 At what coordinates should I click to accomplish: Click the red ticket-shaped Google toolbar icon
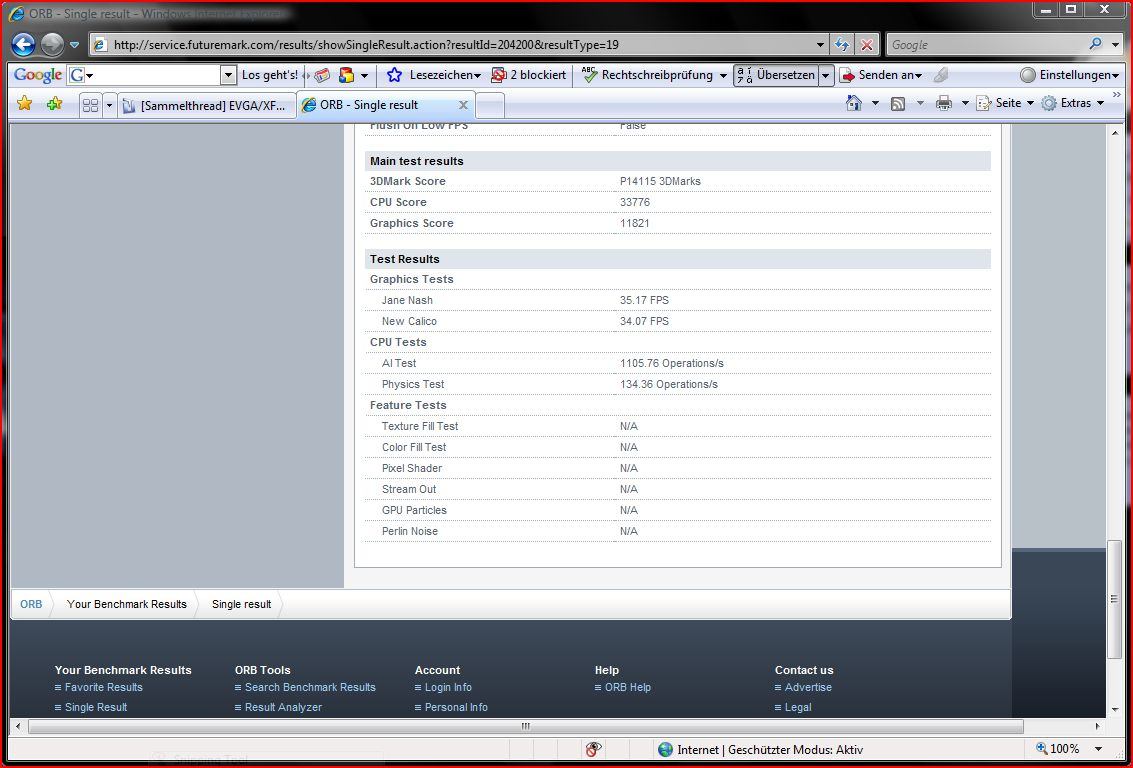[322, 75]
